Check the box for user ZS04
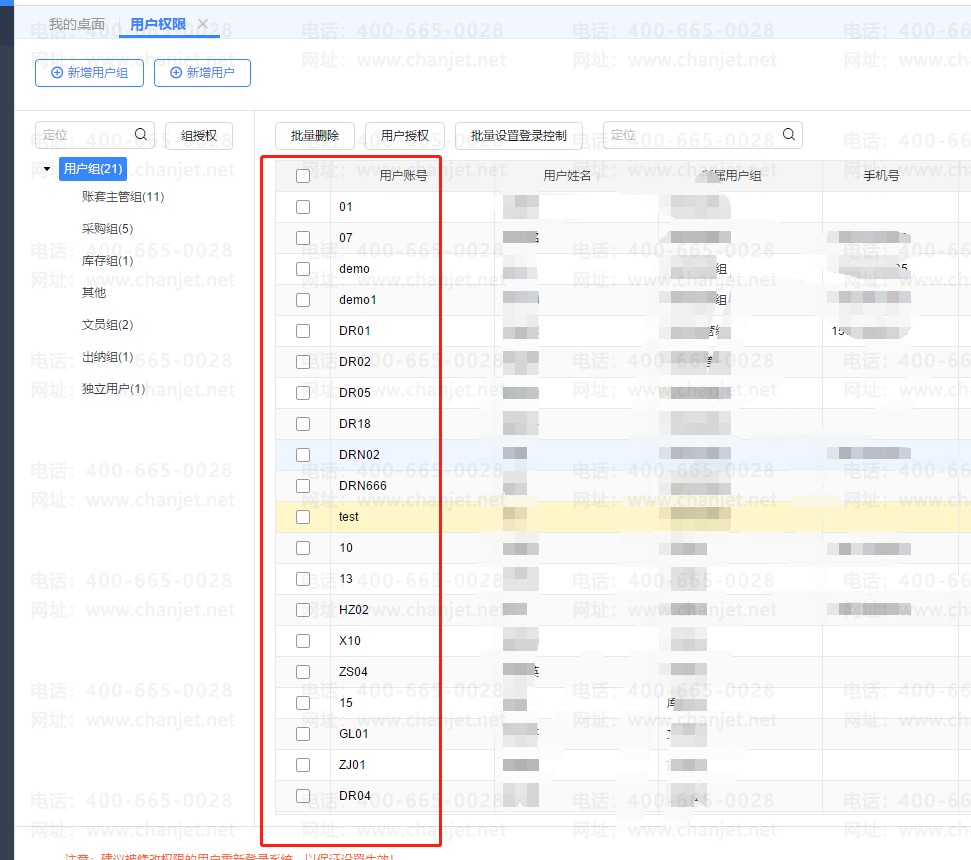This screenshot has height=860, width=971. point(303,672)
